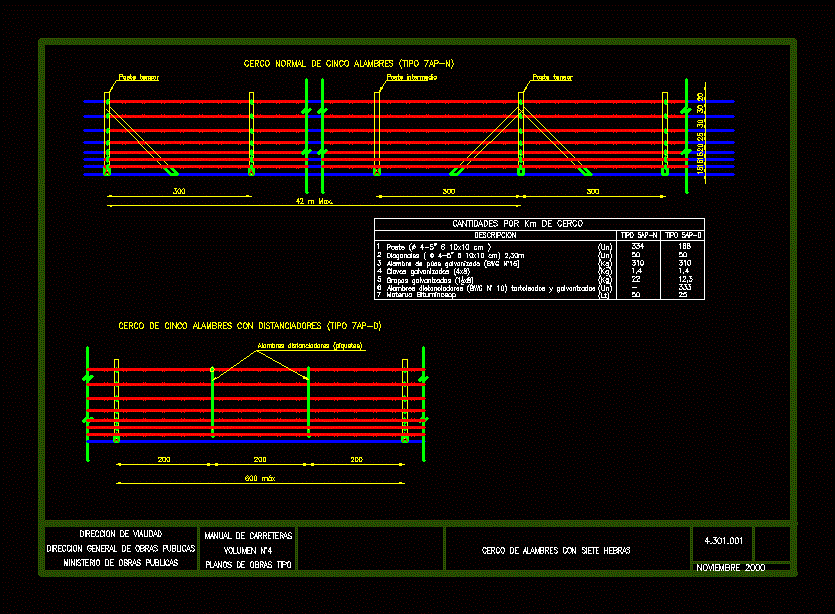Image resolution: width=835 pixels, height=614 pixels.
Task: Click the 'DIRECCION DE VIALIDAD' title block text
Action: tap(120, 534)
